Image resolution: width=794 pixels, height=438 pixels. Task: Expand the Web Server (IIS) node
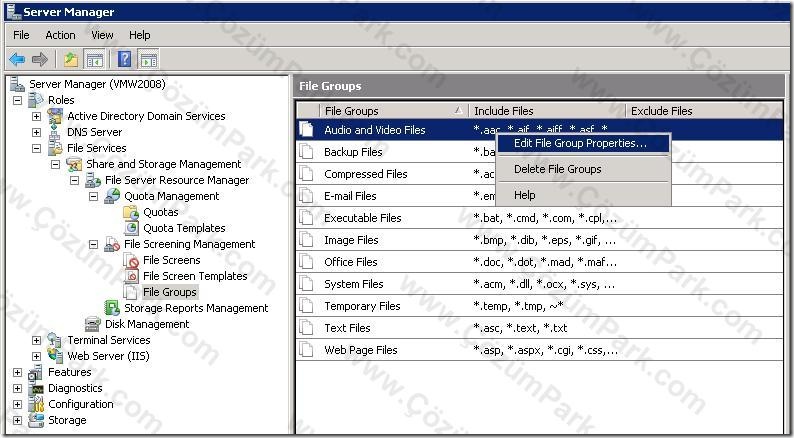pyautogui.click(x=36, y=356)
